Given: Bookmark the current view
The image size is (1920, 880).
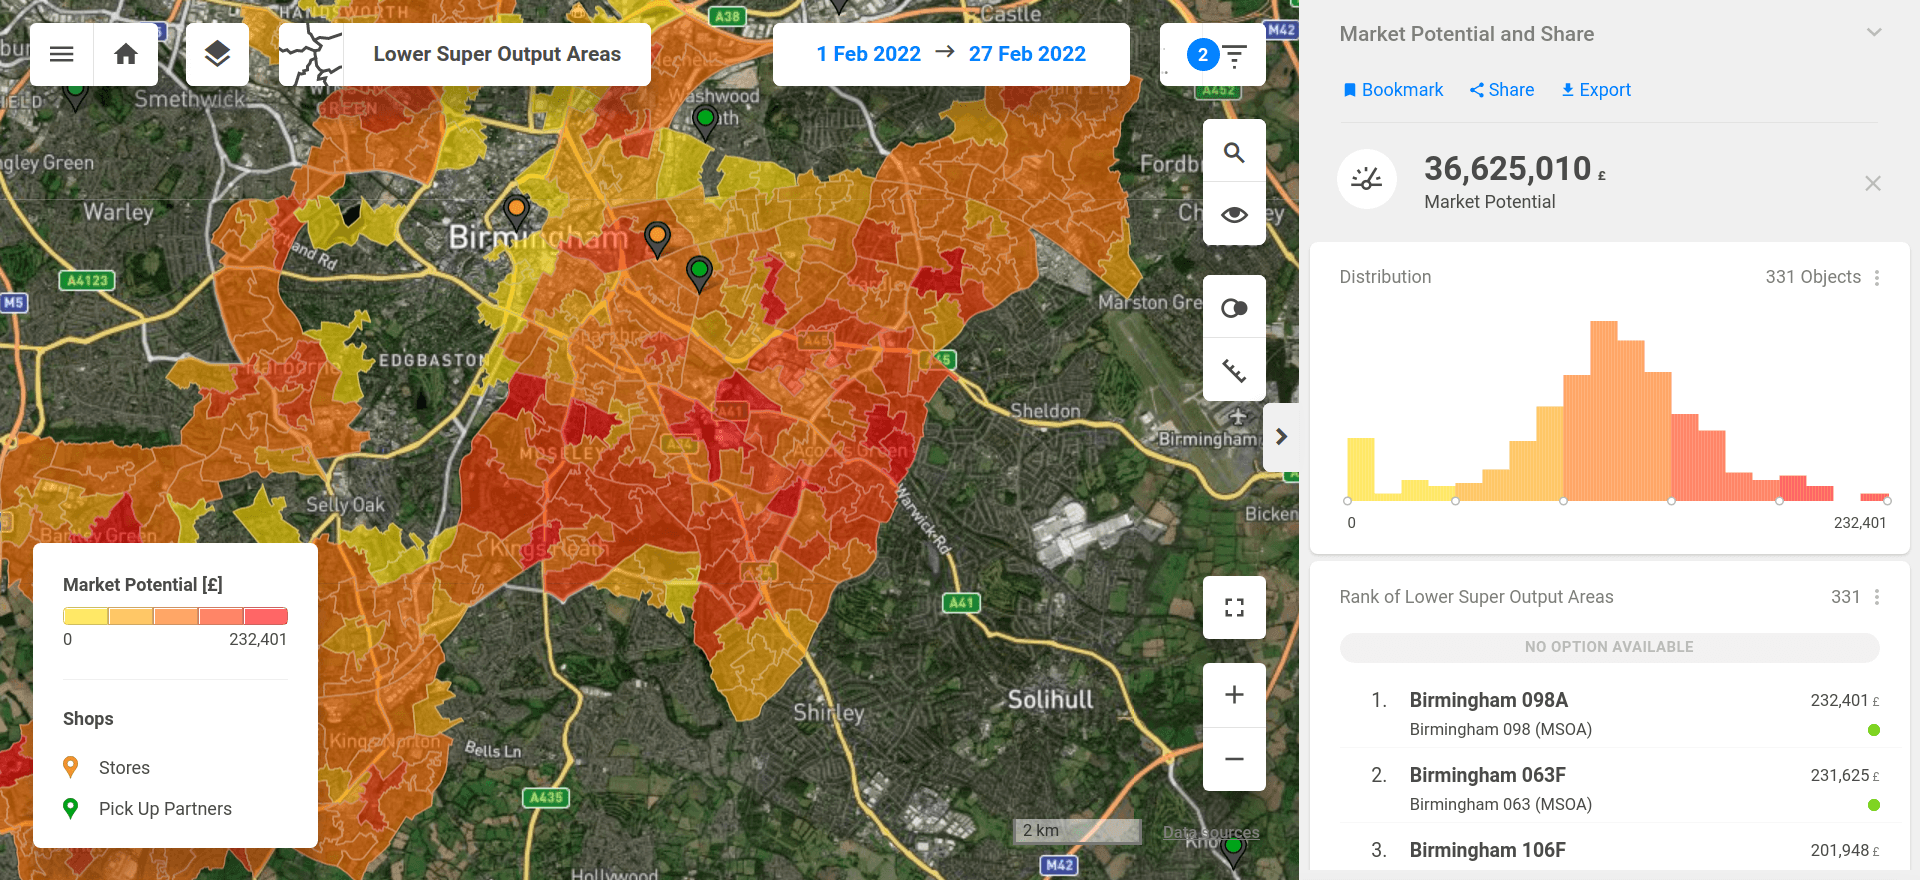Looking at the screenshot, I should 1393,90.
